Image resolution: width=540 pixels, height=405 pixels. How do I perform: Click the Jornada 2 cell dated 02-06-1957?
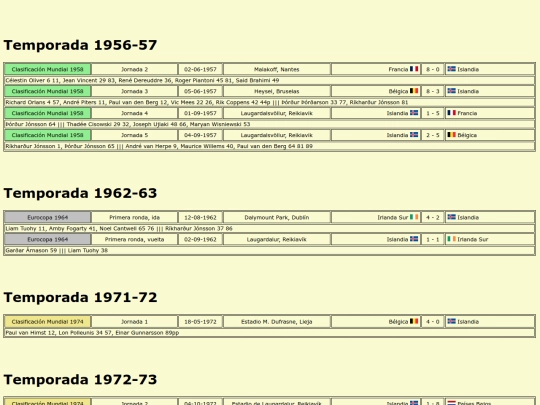click(x=135, y=69)
